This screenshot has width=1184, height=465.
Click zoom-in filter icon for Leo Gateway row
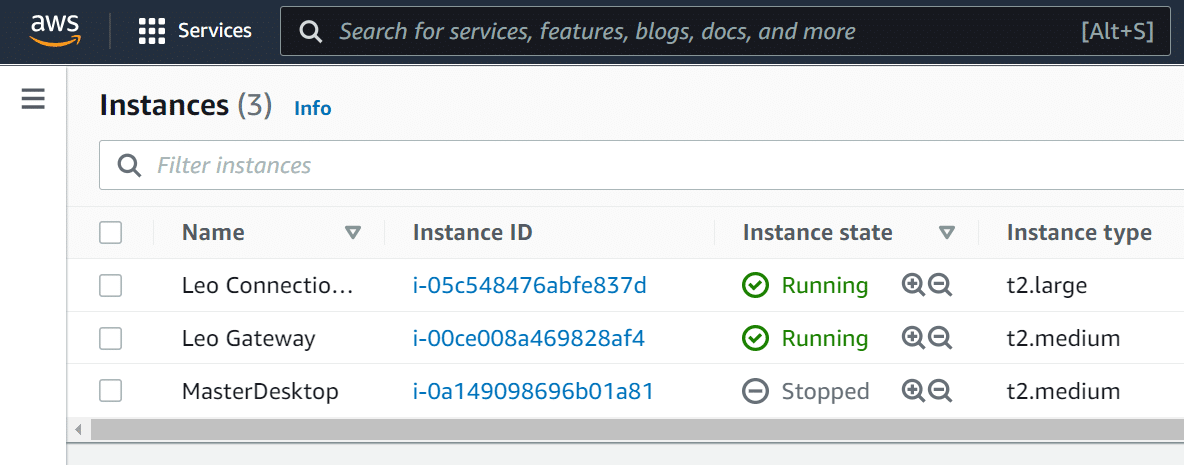tap(913, 338)
